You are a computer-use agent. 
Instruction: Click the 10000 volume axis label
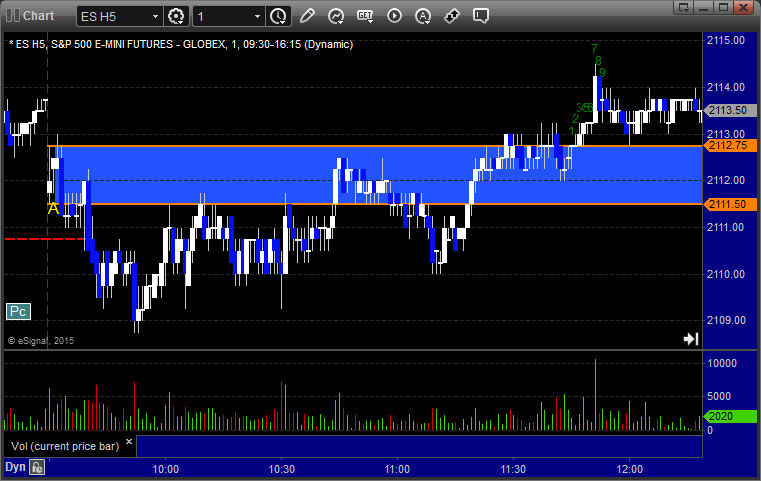tap(722, 363)
